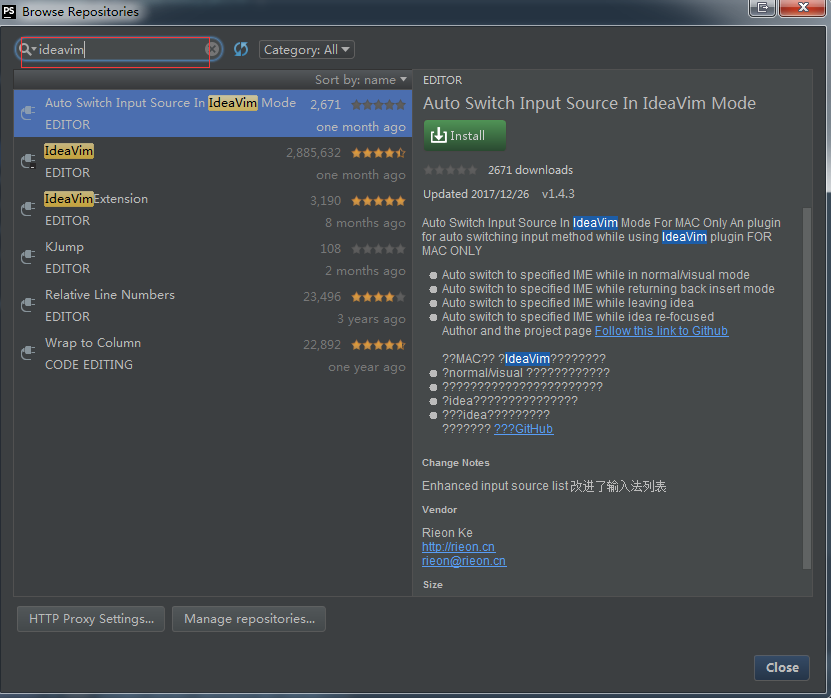This screenshot has width=831, height=698.
Task: Click rating stars beside 2671 downloads
Action: click(x=450, y=170)
